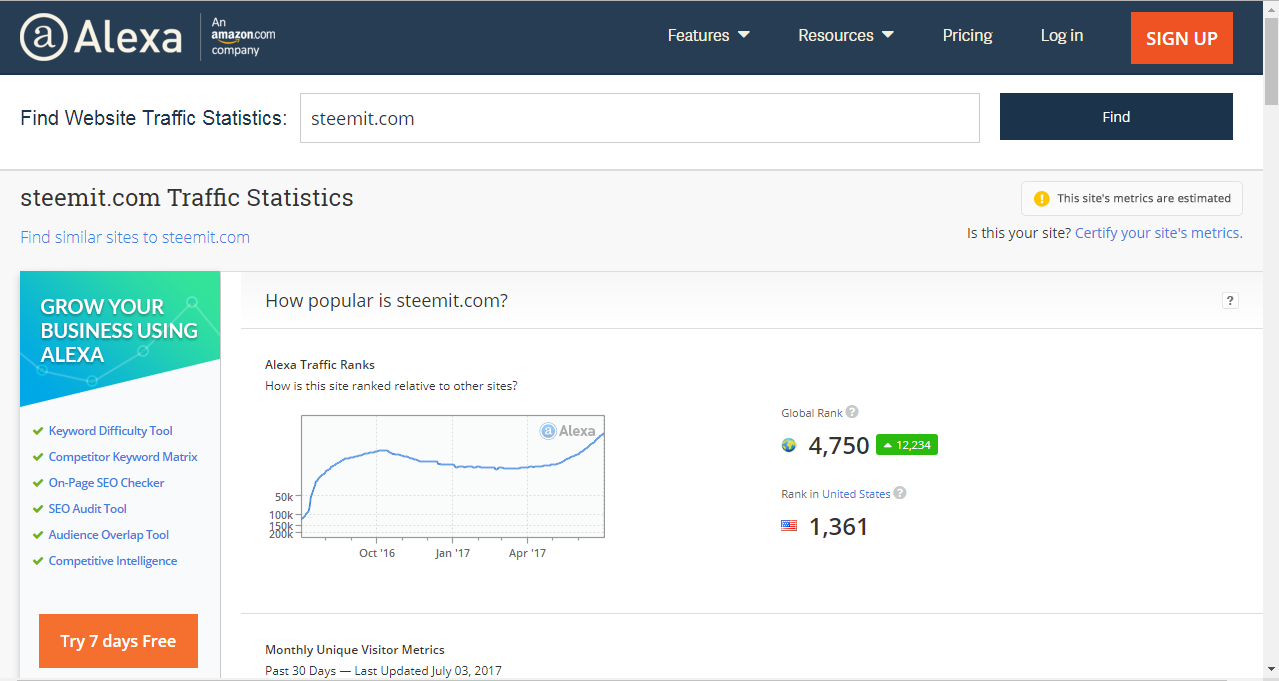
Task: Click the Alexa logo in header
Action: coord(101,37)
